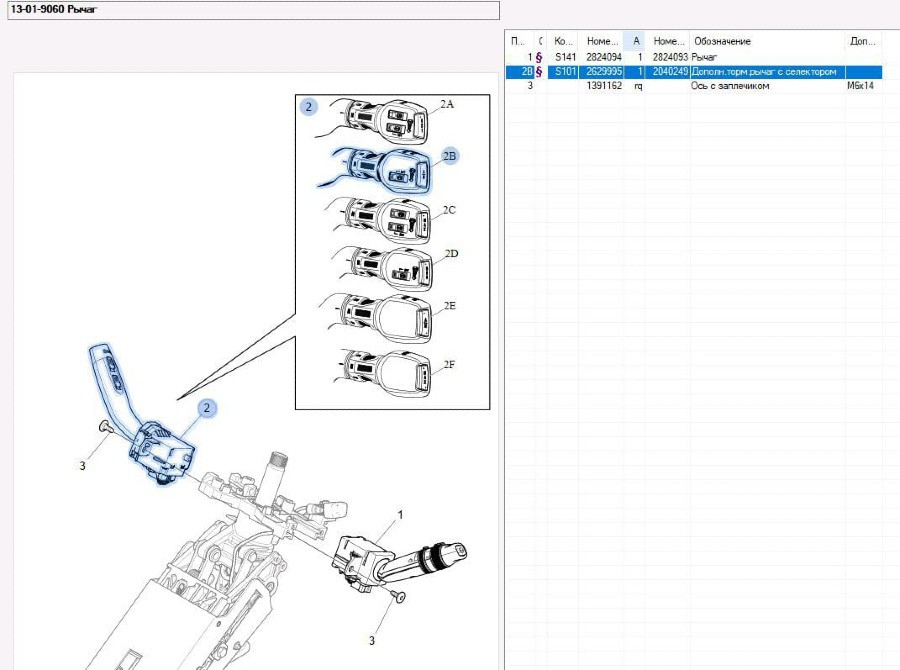This screenshot has width=900, height=670.
Task: Click the Доп... column header
Action: point(862,41)
